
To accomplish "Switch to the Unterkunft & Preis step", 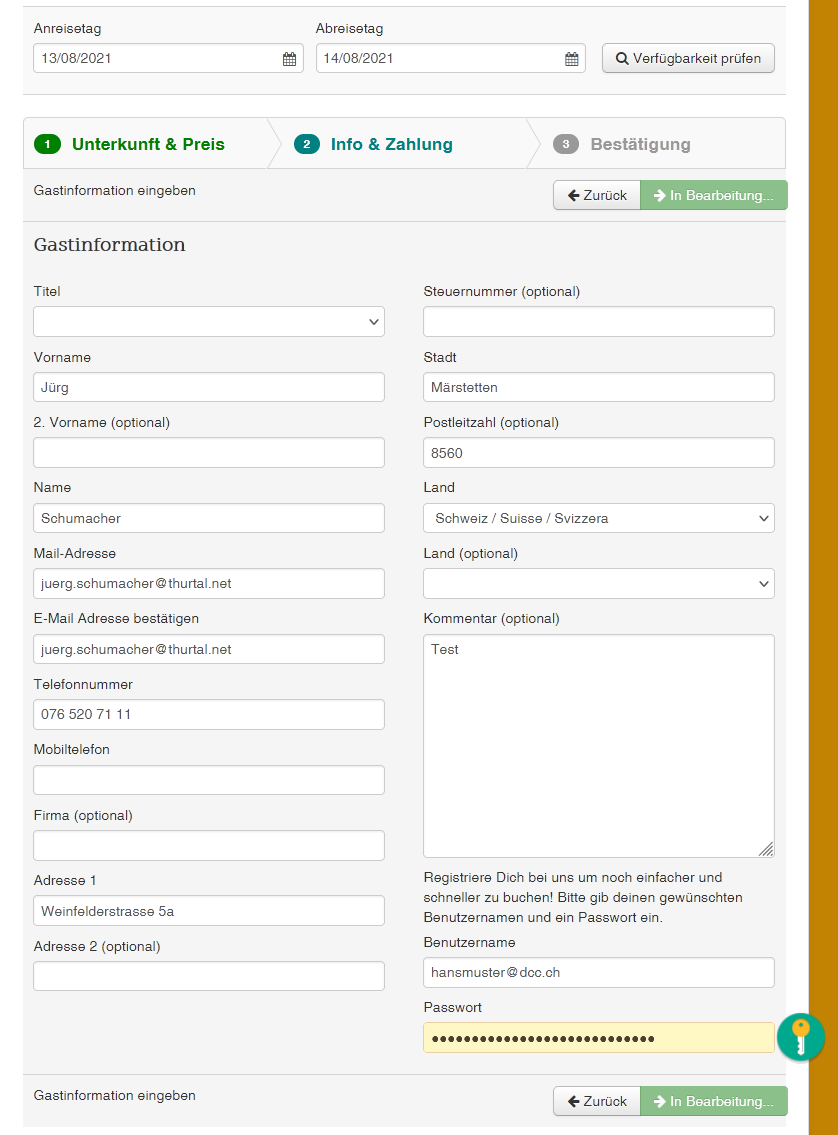I will 148,144.
